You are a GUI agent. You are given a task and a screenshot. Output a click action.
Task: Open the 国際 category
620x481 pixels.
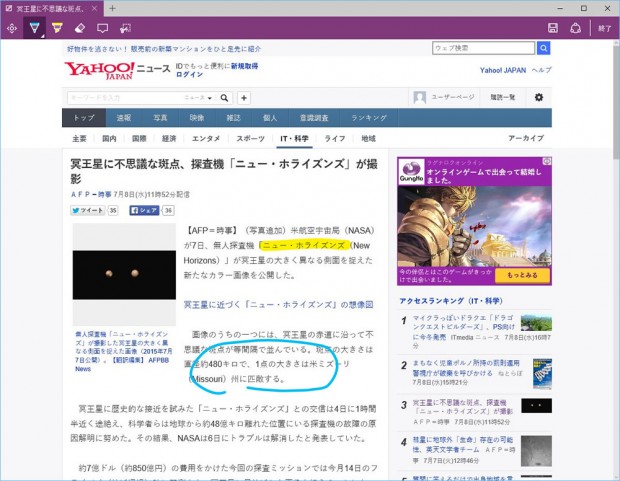(139, 138)
